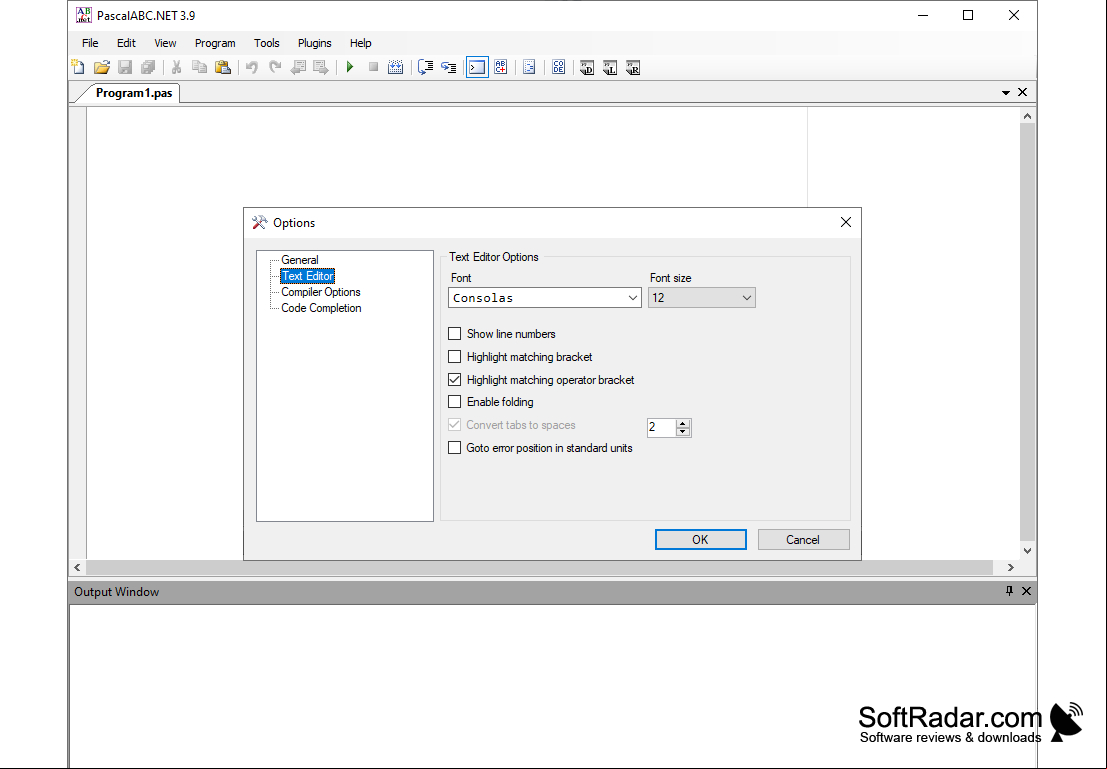The image size is (1107, 769).
Task: Click the Navigate Forward toolbar icon
Action: click(321, 67)
